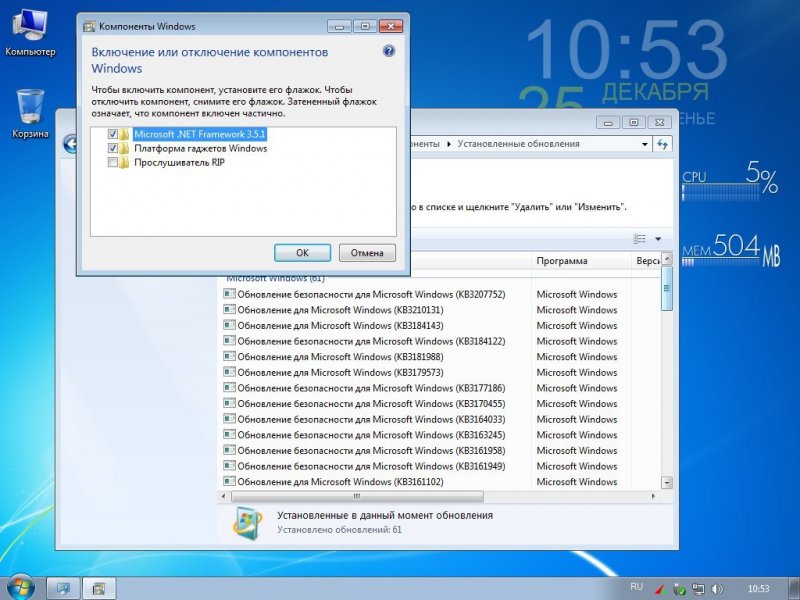This screenshot has height=600, width=800.
Task: Click the change view icon above the list
Action: point(640,239)
